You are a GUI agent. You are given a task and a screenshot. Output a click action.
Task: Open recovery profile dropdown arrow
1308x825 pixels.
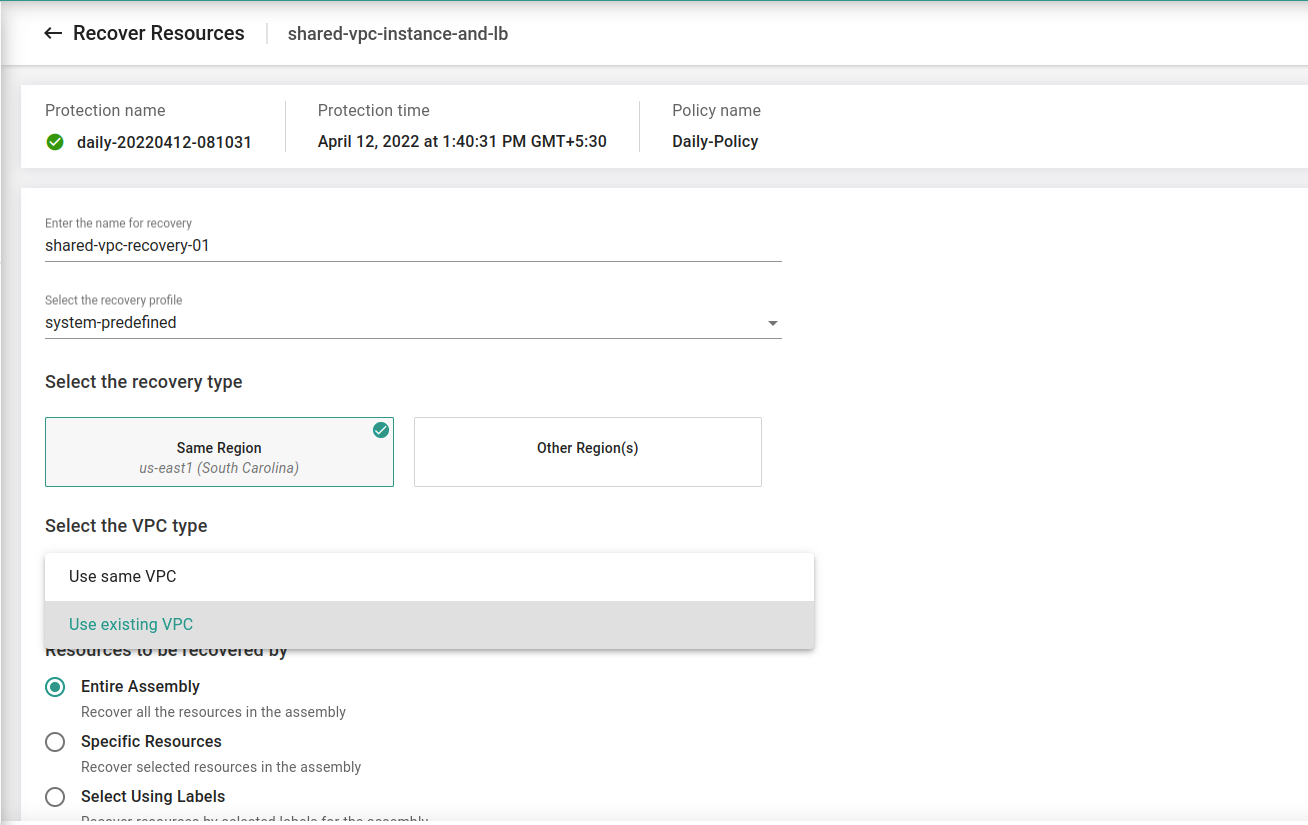tap(772, 324)
